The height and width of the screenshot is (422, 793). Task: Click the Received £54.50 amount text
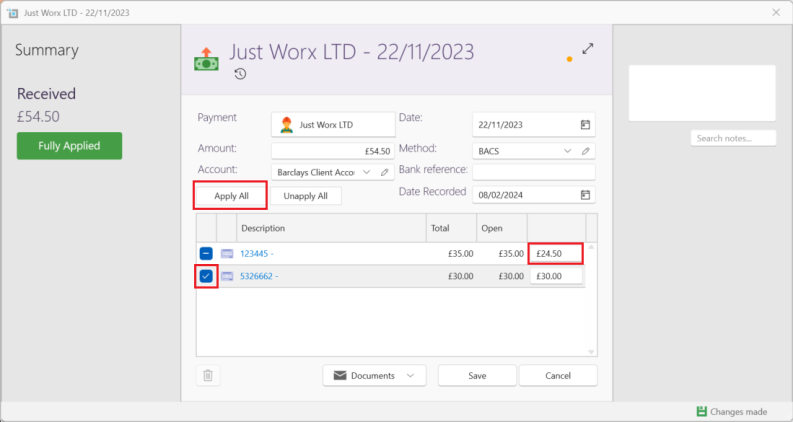(x=38, y=116)
